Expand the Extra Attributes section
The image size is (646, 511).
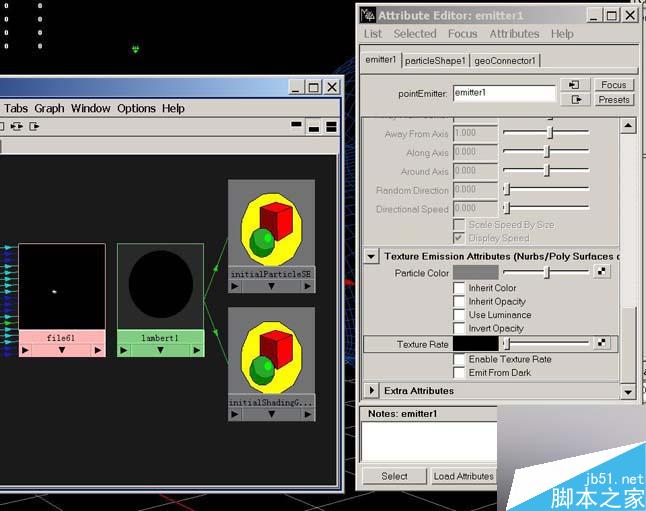click(x=371, y=390)
